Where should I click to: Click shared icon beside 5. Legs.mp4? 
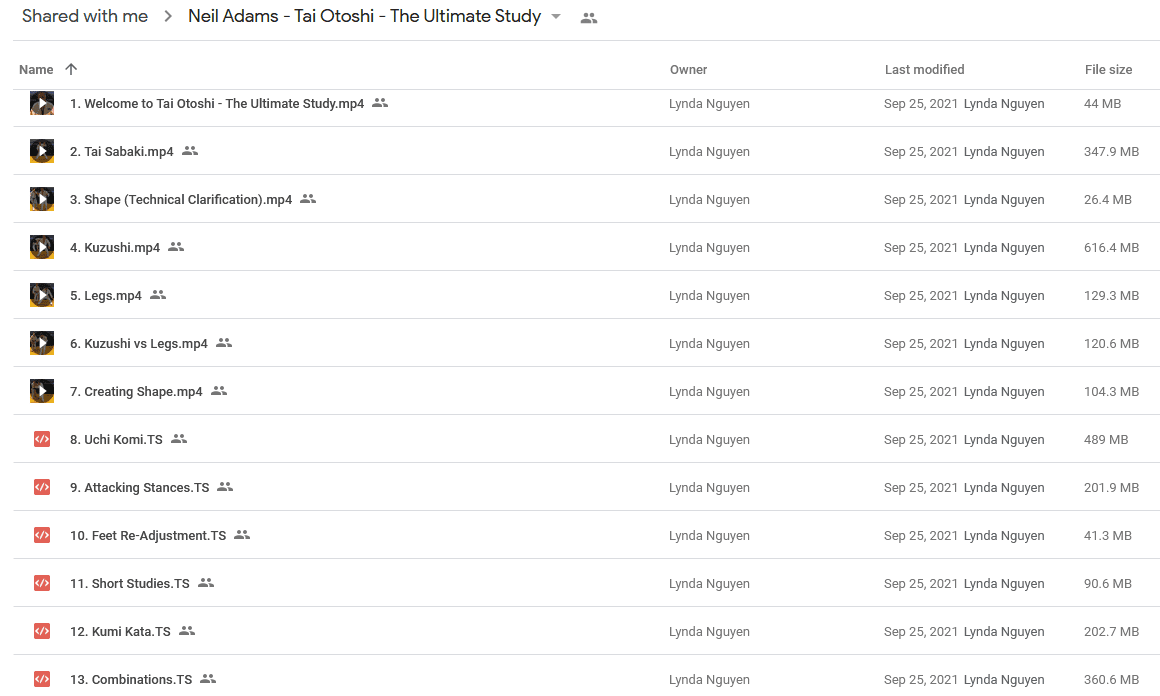(x=158, y=295)
